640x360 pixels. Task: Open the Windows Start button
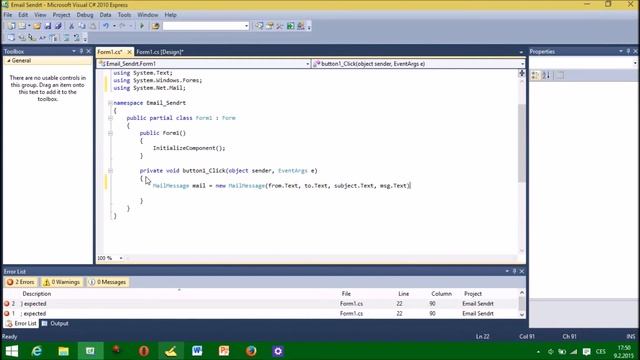[12, 351]
